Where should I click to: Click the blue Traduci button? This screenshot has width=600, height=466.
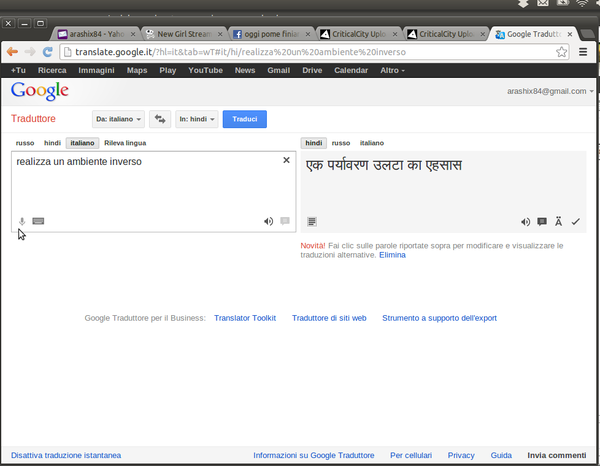click(x=245, y=119)
